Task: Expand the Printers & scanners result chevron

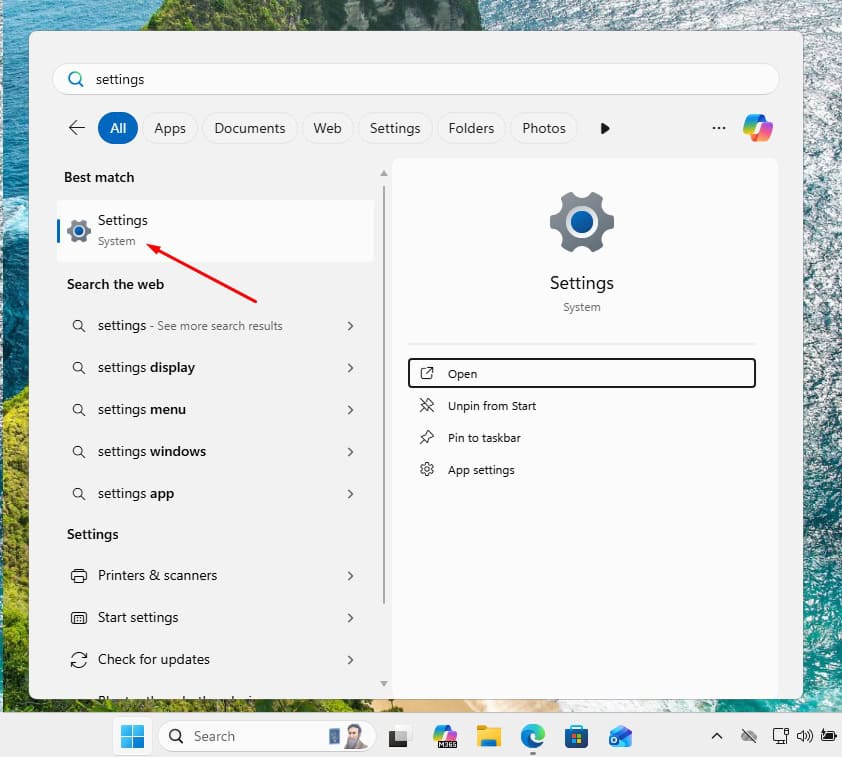Action: pyautogui.click(x=350, y=576)
